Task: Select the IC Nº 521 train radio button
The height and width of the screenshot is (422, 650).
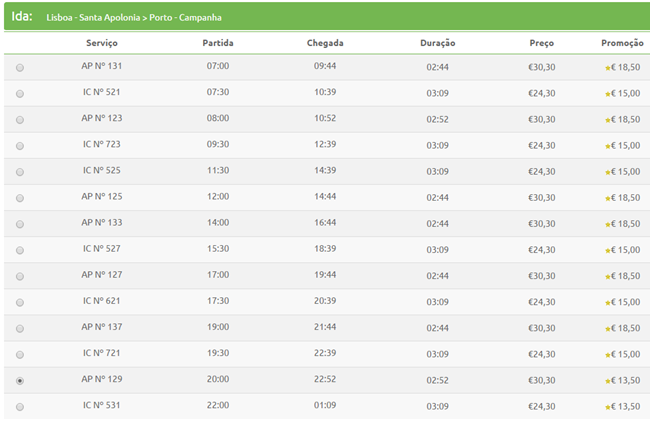Action: [19, 94]
